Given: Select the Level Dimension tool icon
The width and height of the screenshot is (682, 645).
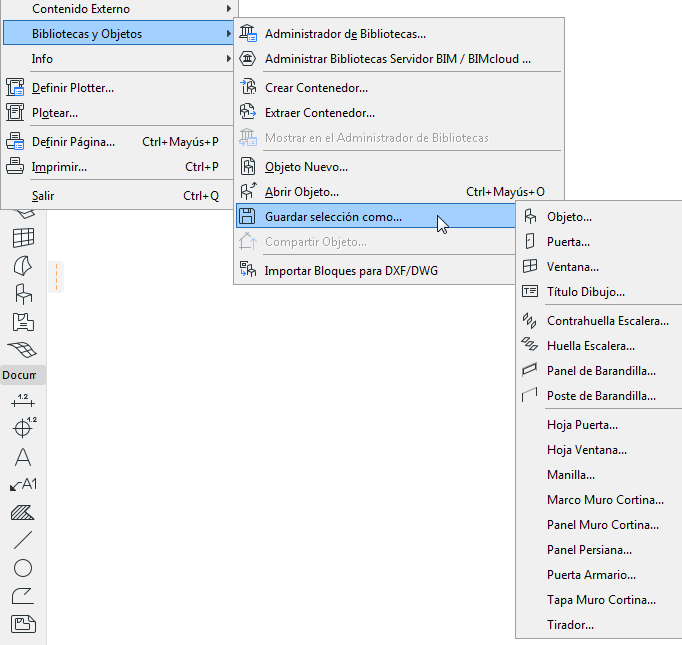Looking at the screenshot, I should [24, 427].
